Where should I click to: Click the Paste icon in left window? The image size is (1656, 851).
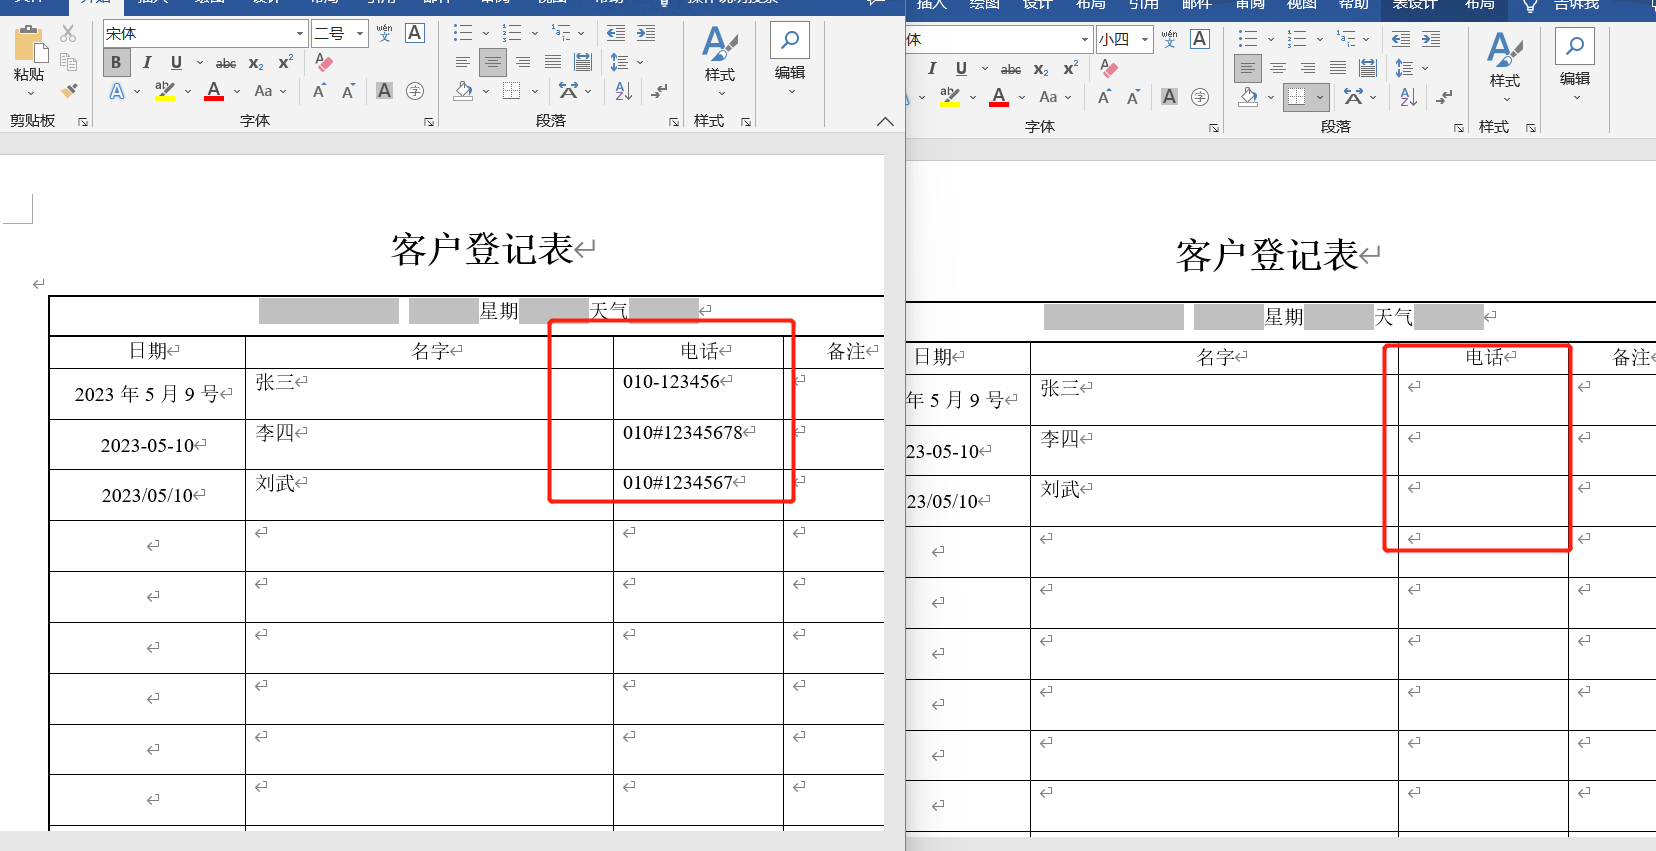coord(29,45)
